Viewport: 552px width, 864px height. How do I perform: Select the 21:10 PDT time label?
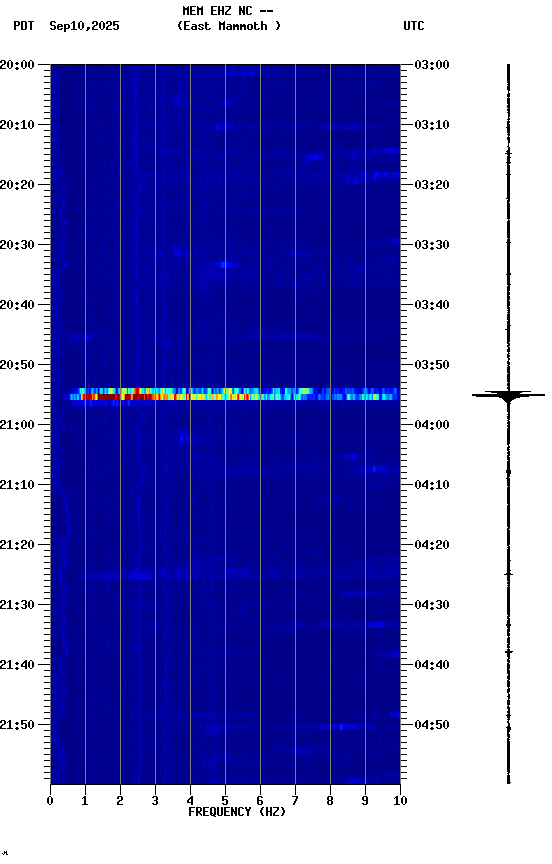(x=17, y=485)
